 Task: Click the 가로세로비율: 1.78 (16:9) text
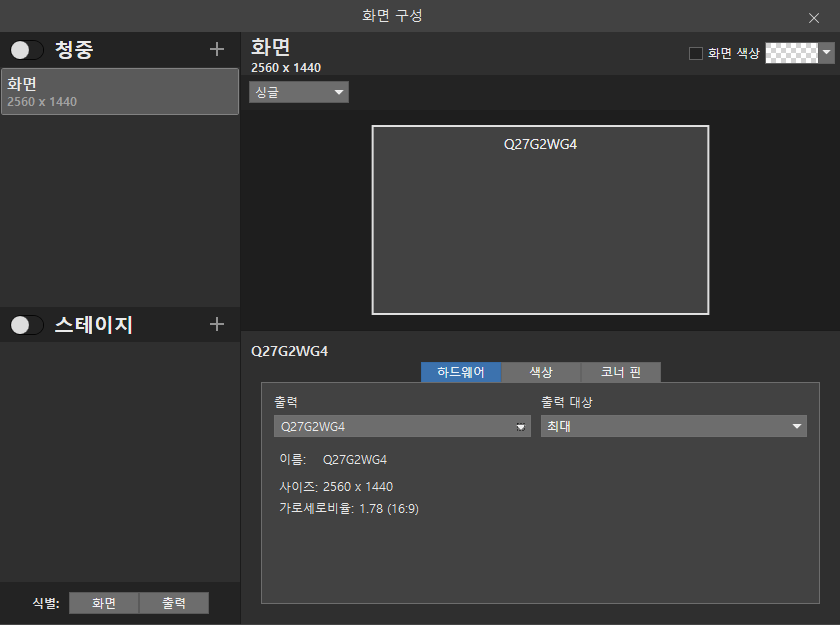349,508
